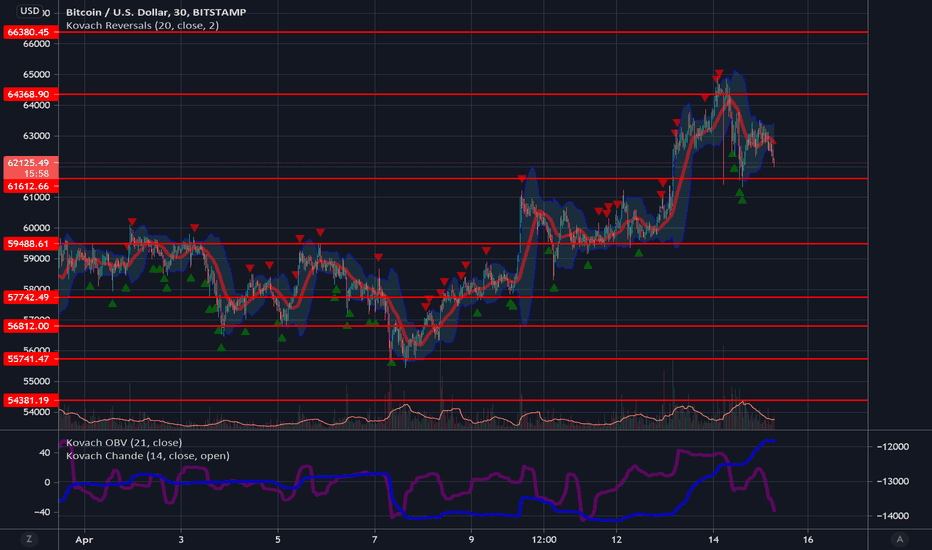
Task: Click the Apr date on time axis
Action: click(x=84, y=540)
